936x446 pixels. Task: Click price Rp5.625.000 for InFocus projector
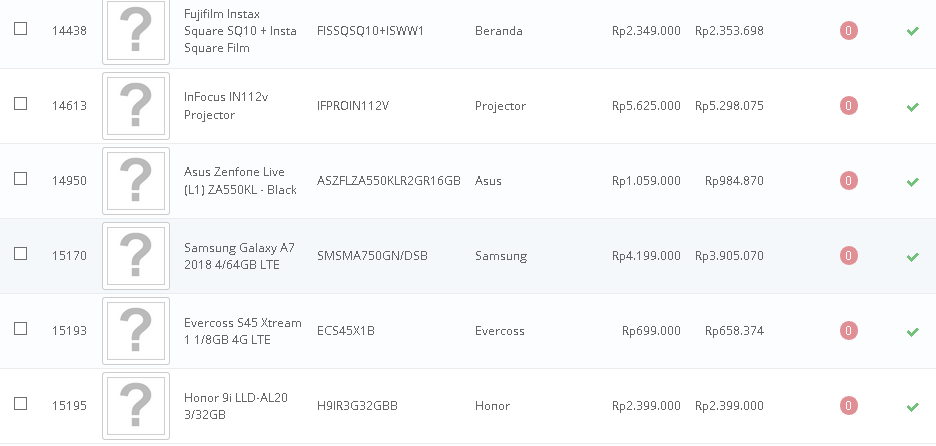tap(646, 106)
